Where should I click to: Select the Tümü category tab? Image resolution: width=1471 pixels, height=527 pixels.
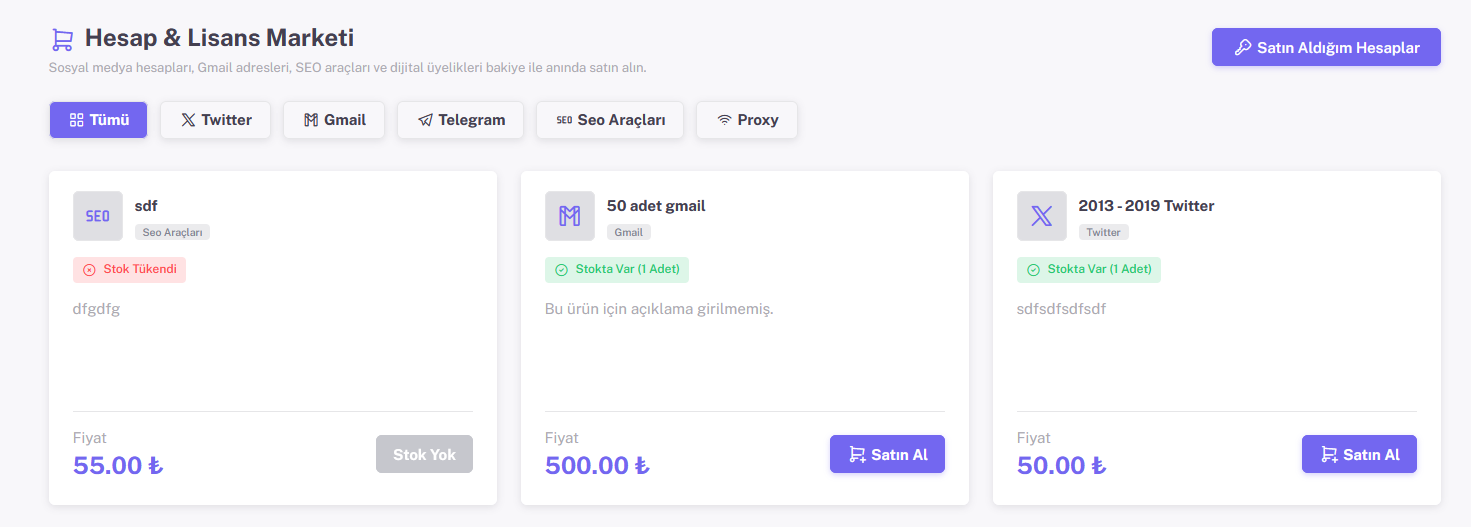[99, 120]
